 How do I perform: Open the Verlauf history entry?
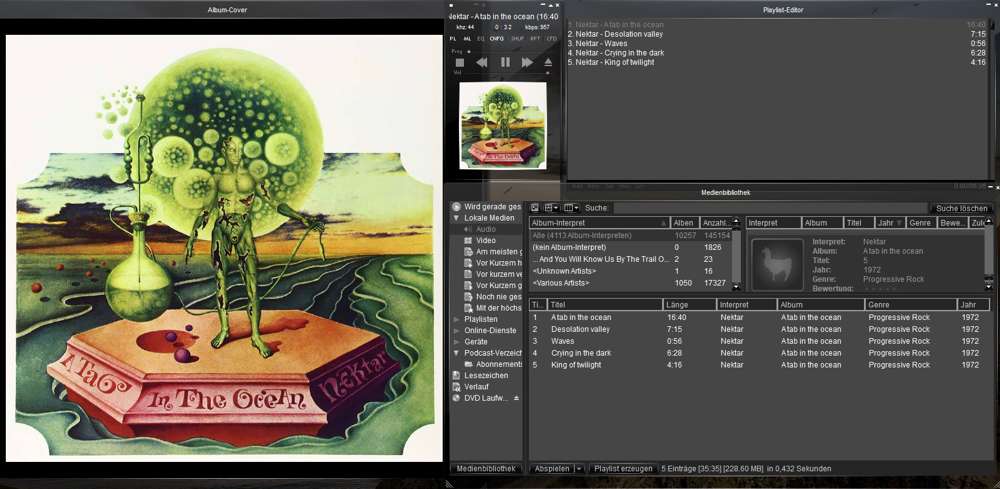tap(477, 386)
